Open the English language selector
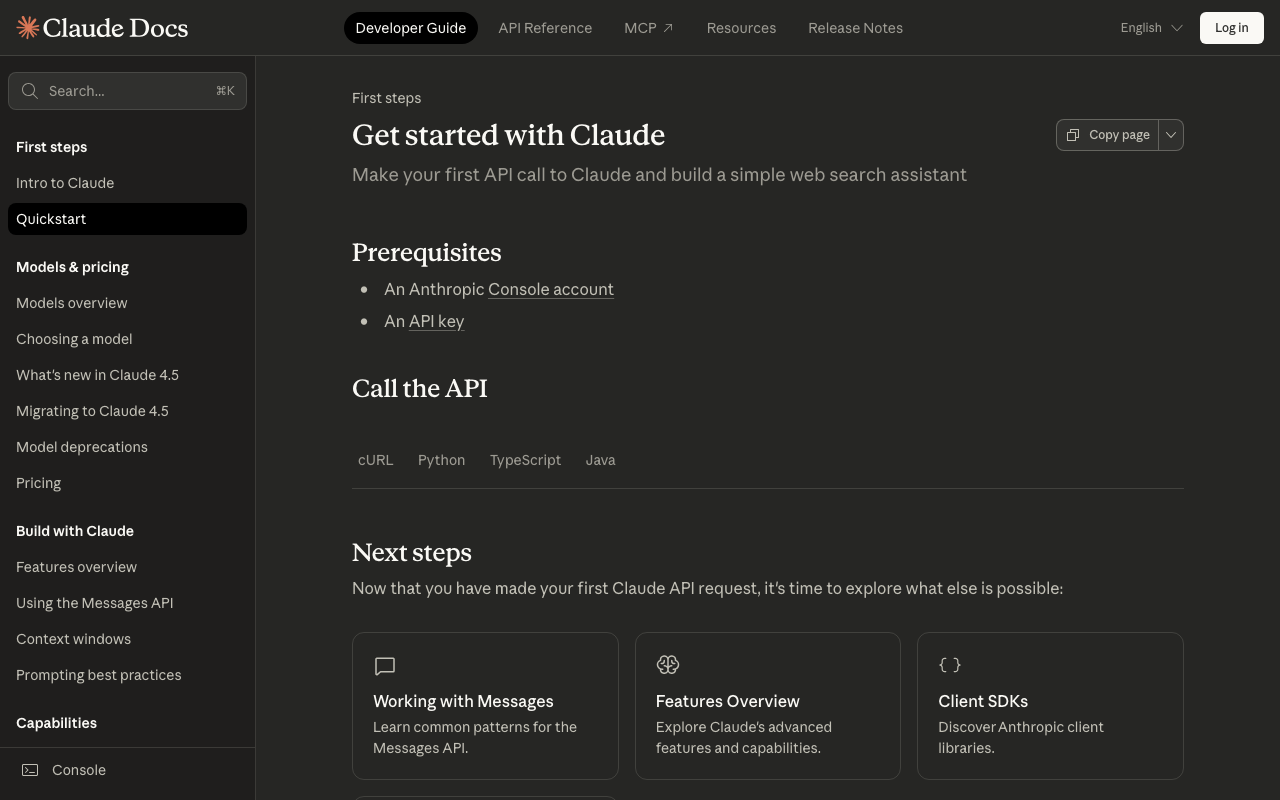Image resolution: width=1280 pixels, height=800 pixels. 1151,28
